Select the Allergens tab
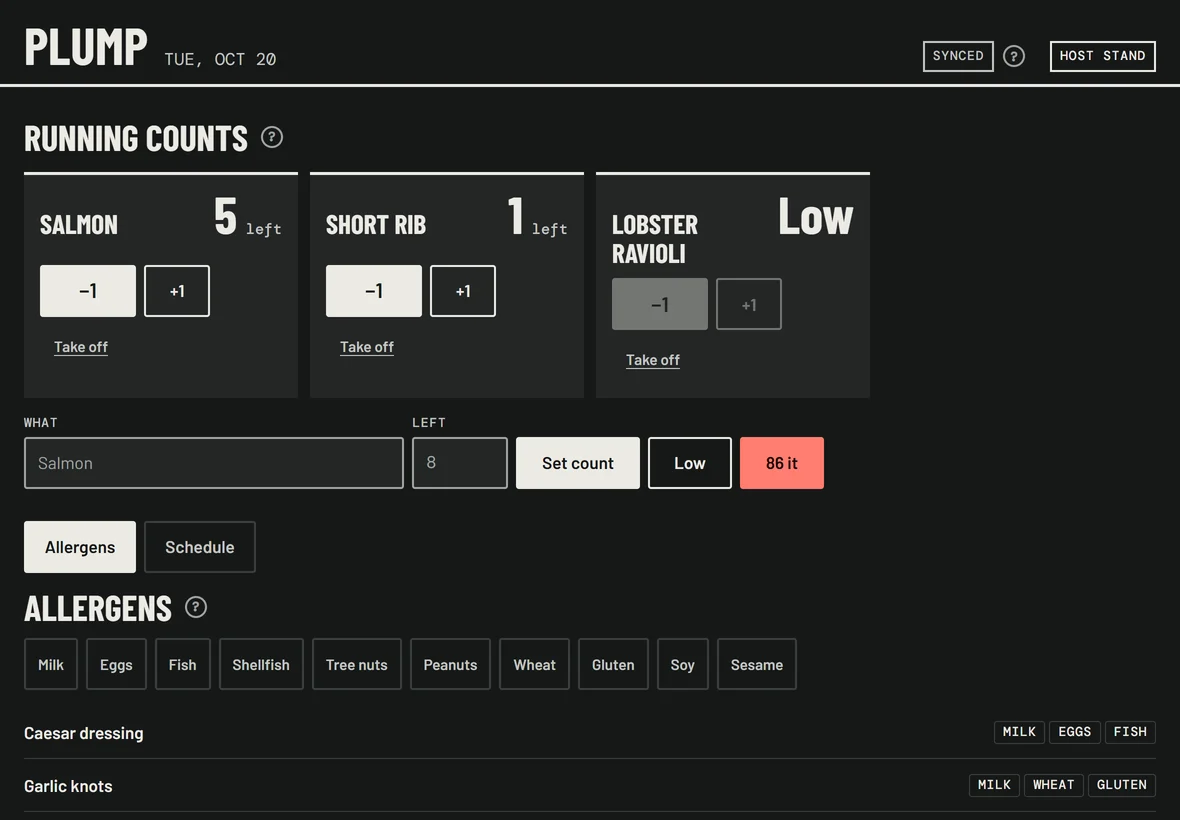 point(80,547)
